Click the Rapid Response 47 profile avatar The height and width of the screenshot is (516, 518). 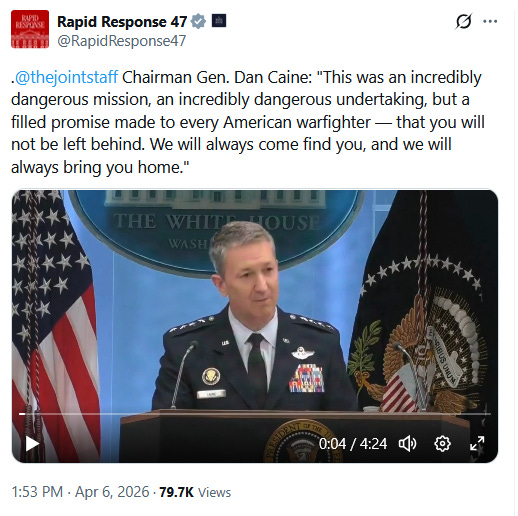pos(30,29)
